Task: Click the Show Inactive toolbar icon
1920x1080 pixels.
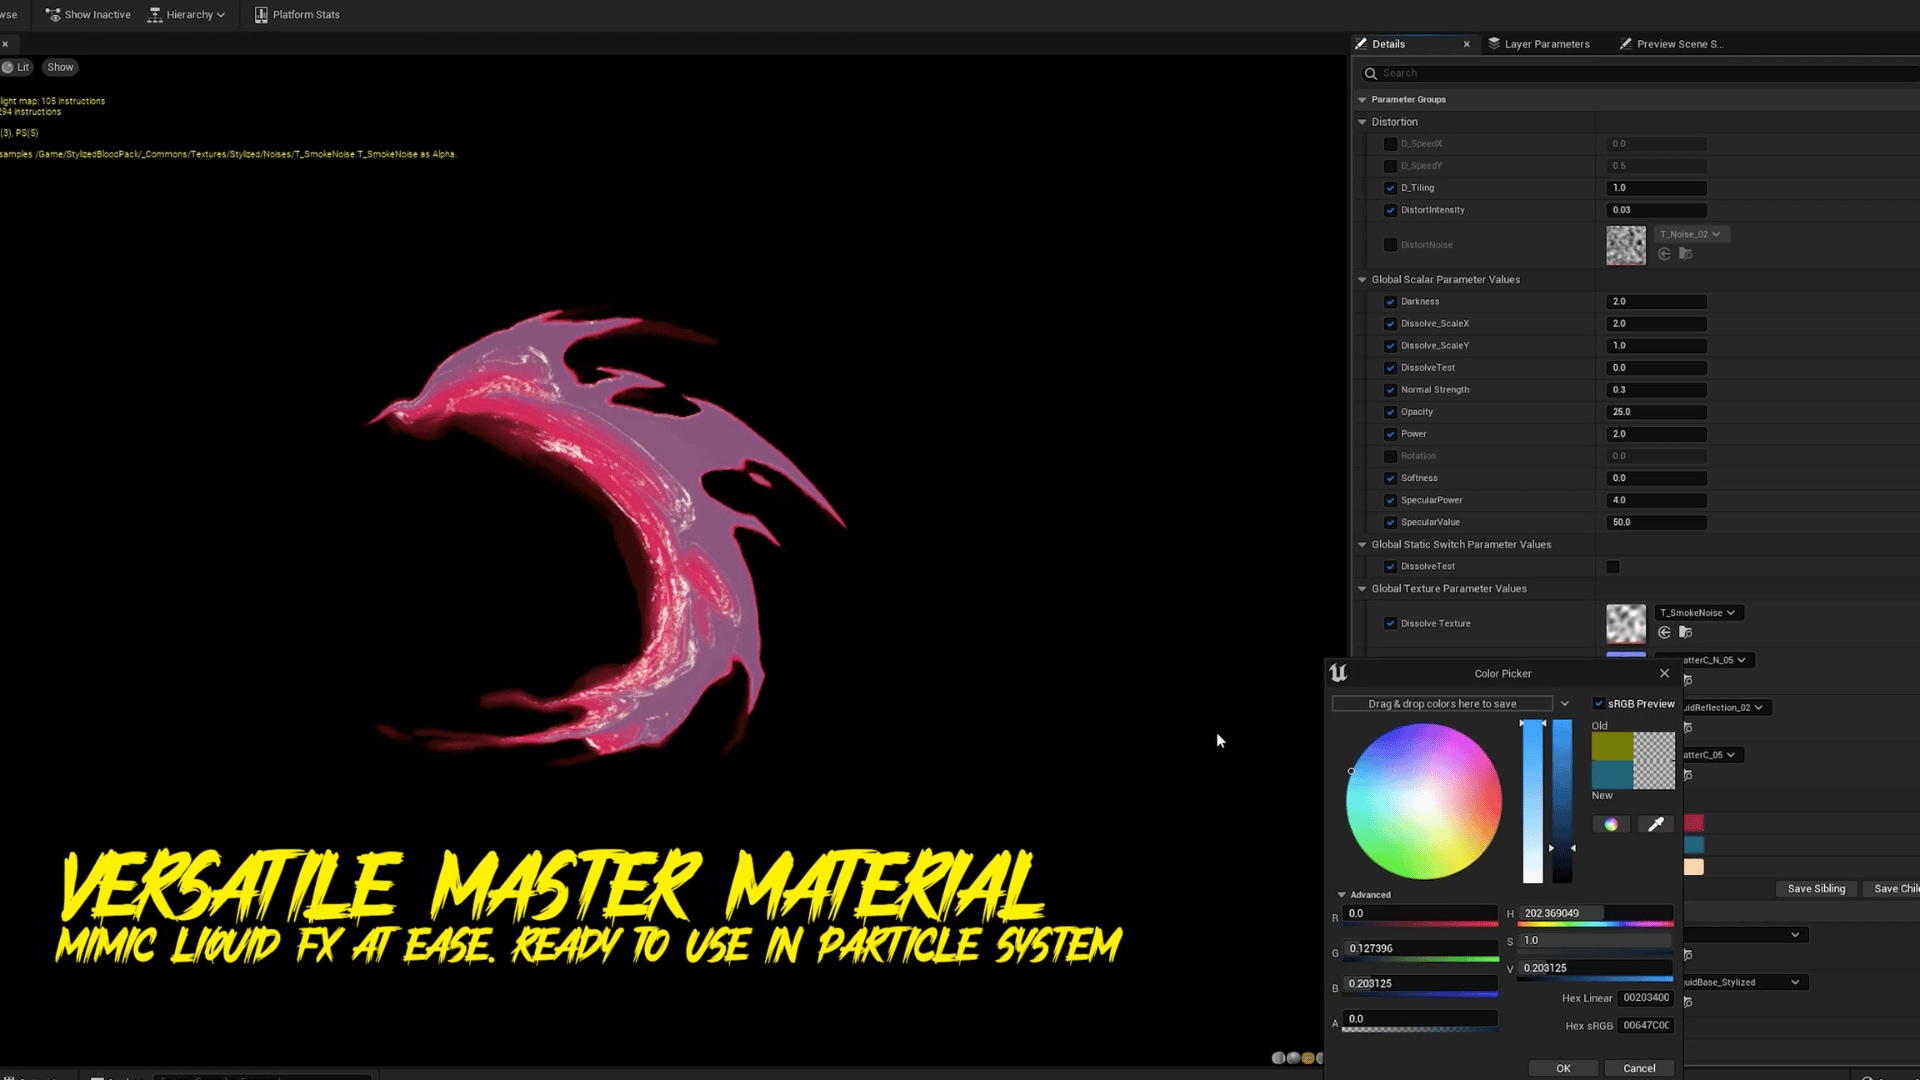Action: coord(52,14)
